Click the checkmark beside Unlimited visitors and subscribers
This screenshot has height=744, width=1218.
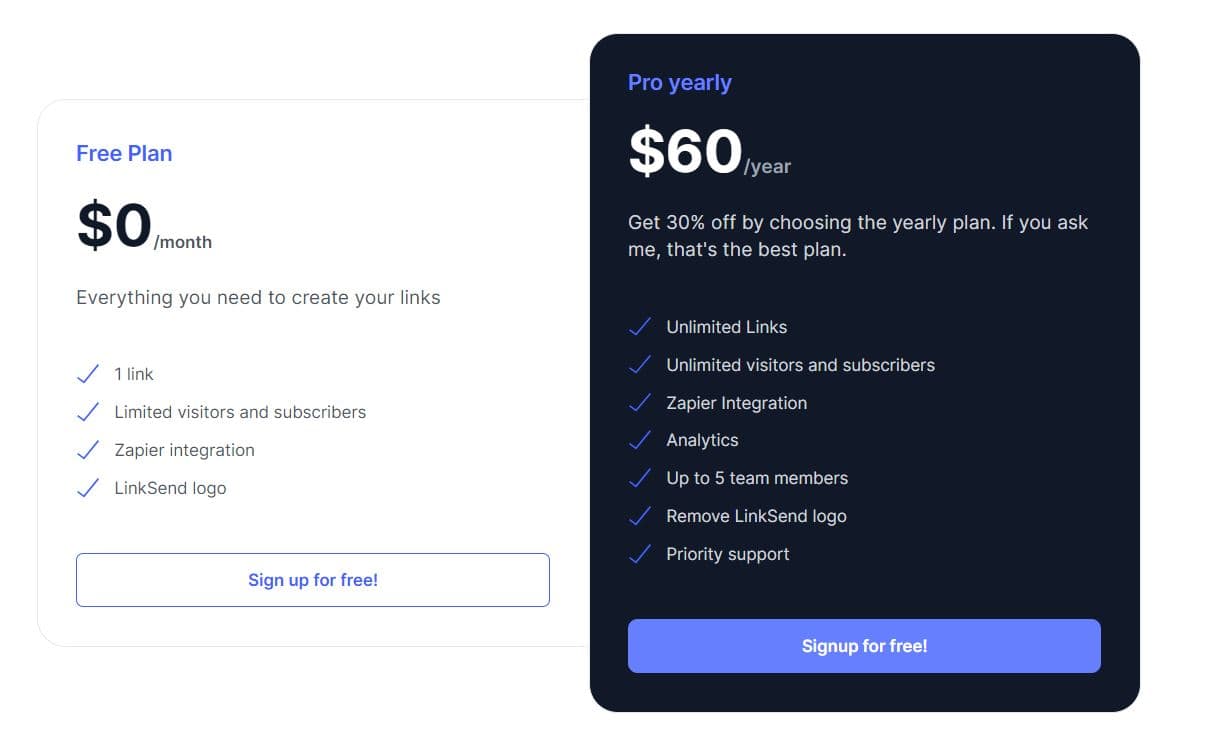point(640,365)
